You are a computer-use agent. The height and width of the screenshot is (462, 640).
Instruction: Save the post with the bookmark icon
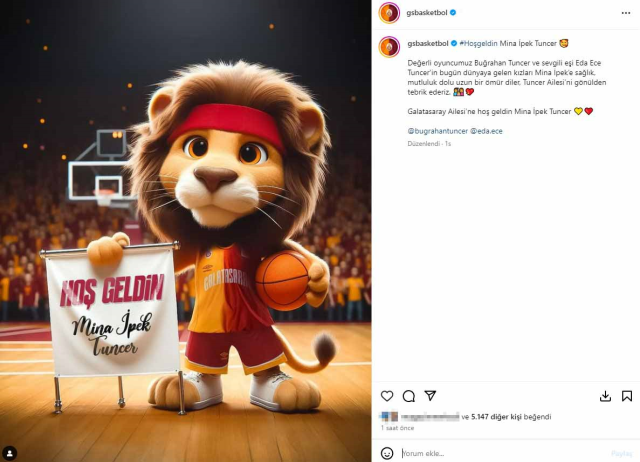point(627,396)
